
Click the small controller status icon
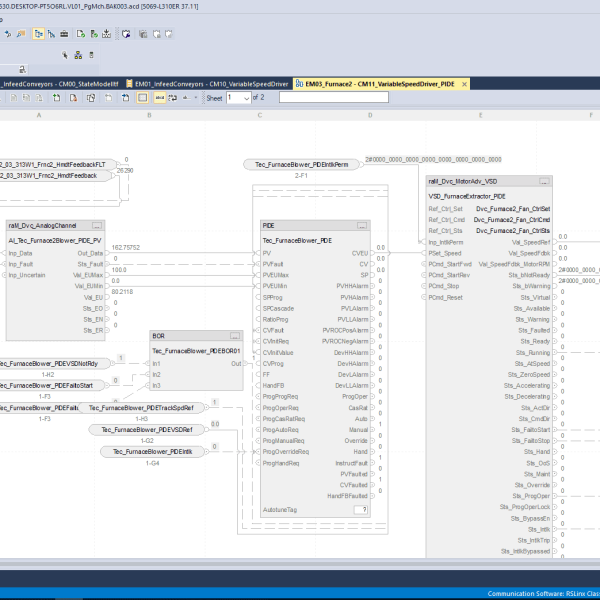(x=91, y=55)
